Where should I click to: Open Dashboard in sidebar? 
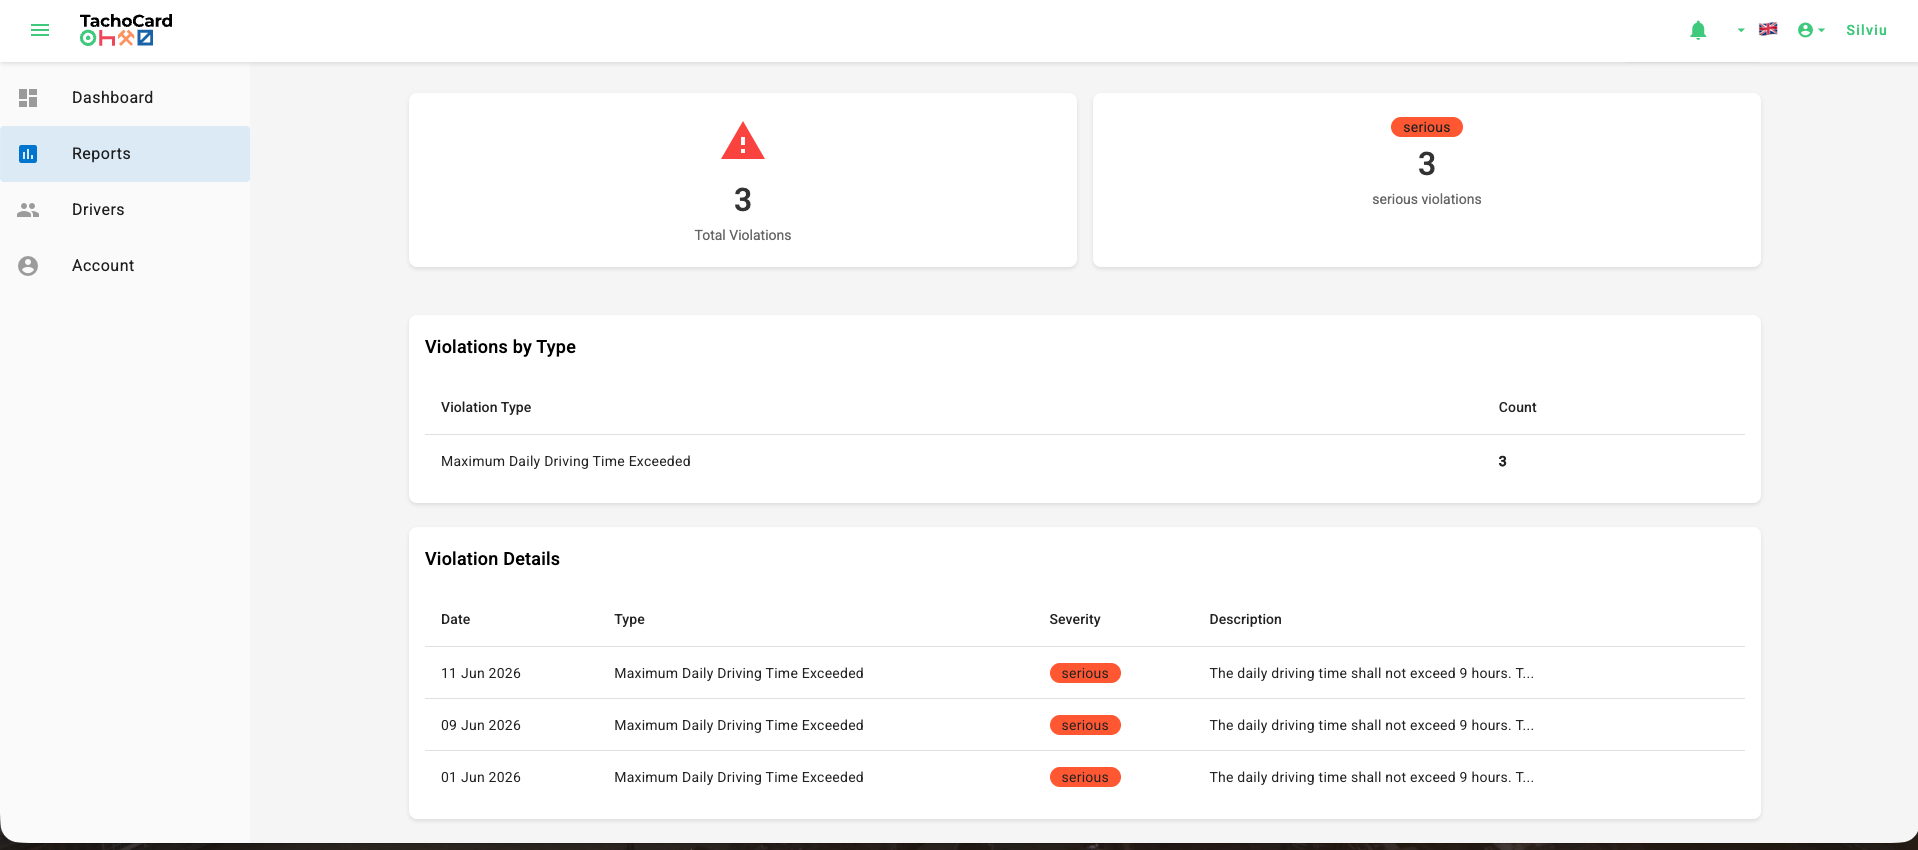125,98
